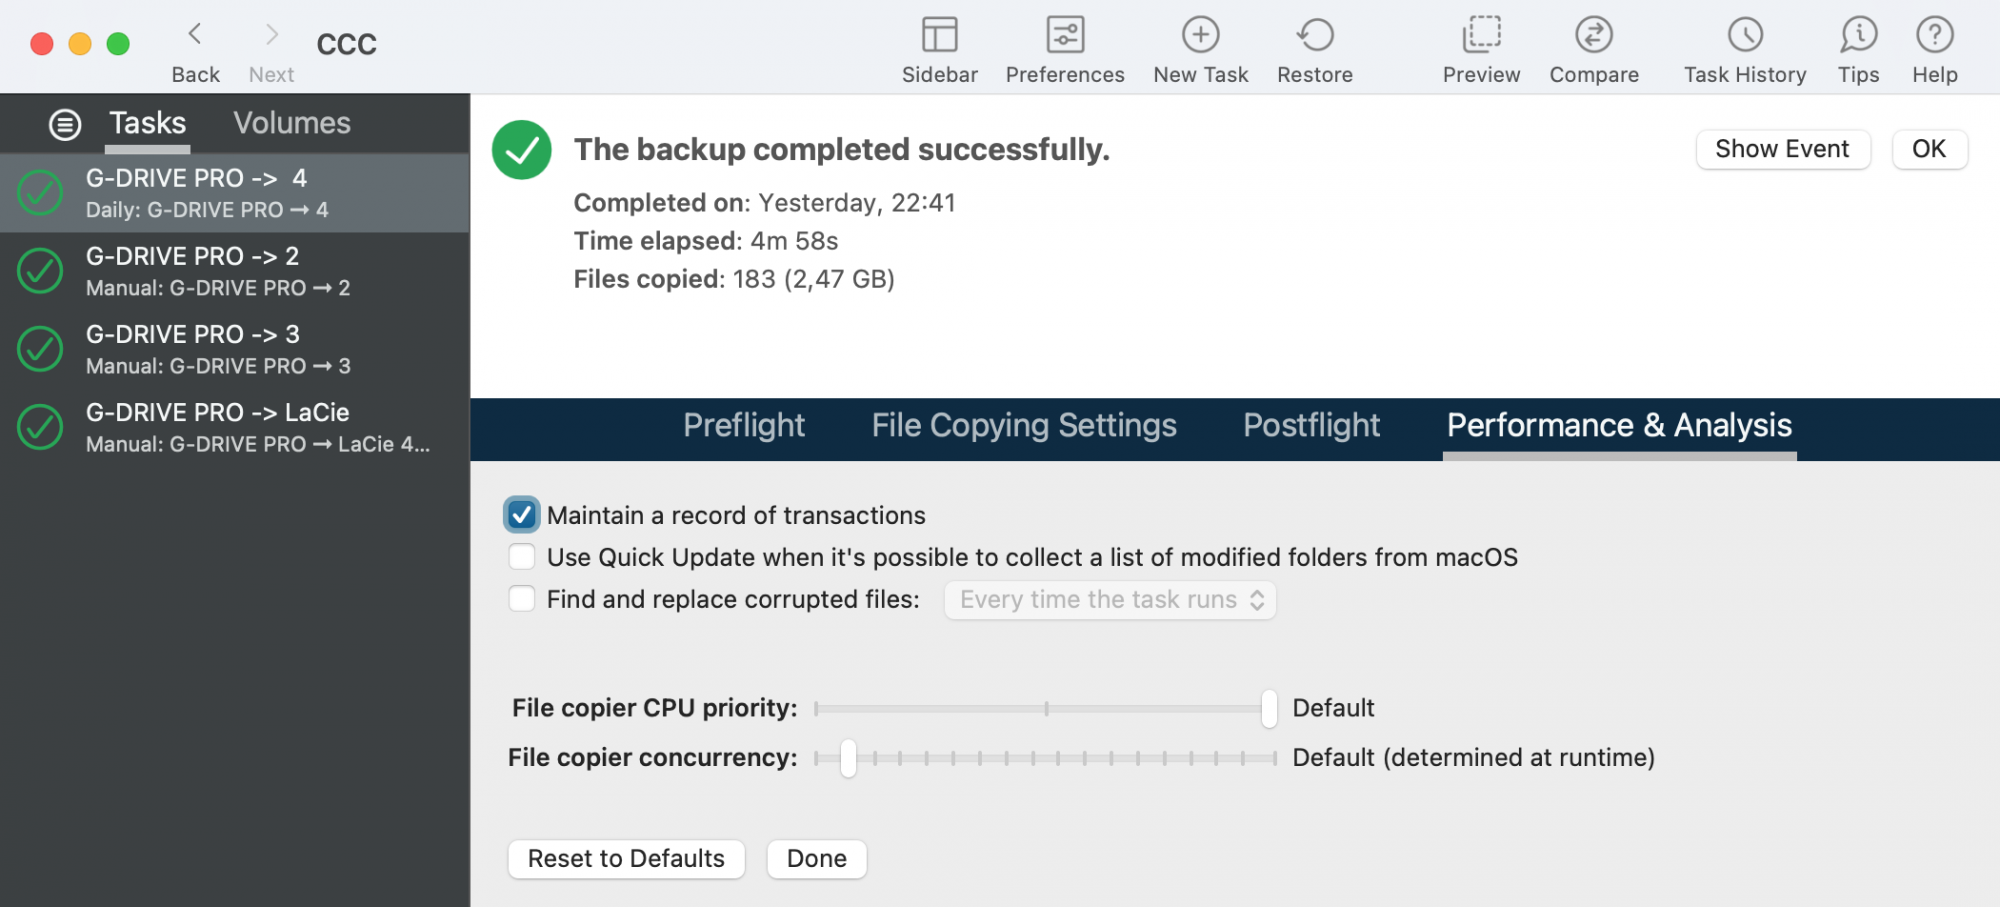Screen dimensions: 2000x907
Task: Create a New Task via plus icon
Action: (1200, 36)
